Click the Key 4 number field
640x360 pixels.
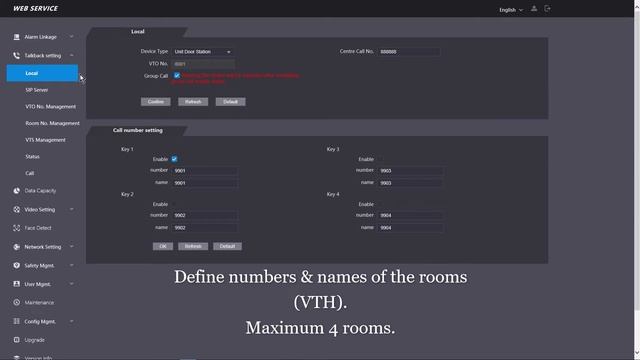[411, 215]
